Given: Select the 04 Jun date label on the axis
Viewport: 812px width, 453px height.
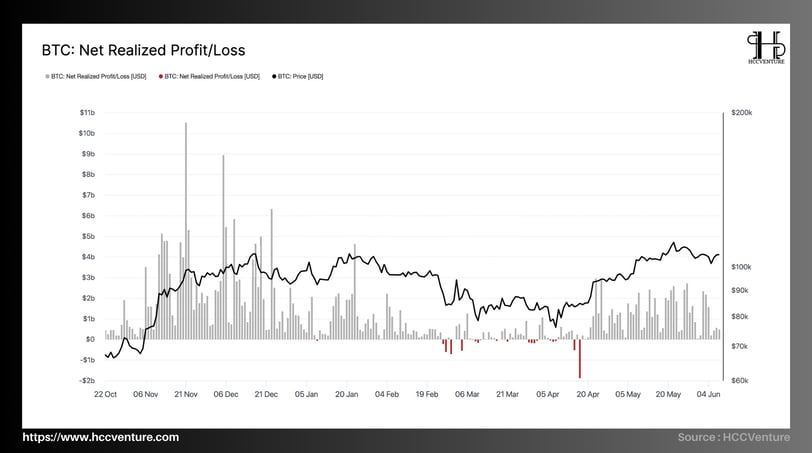Looking at the screenshot, I should pyautogui.click(x=708, y=394).
